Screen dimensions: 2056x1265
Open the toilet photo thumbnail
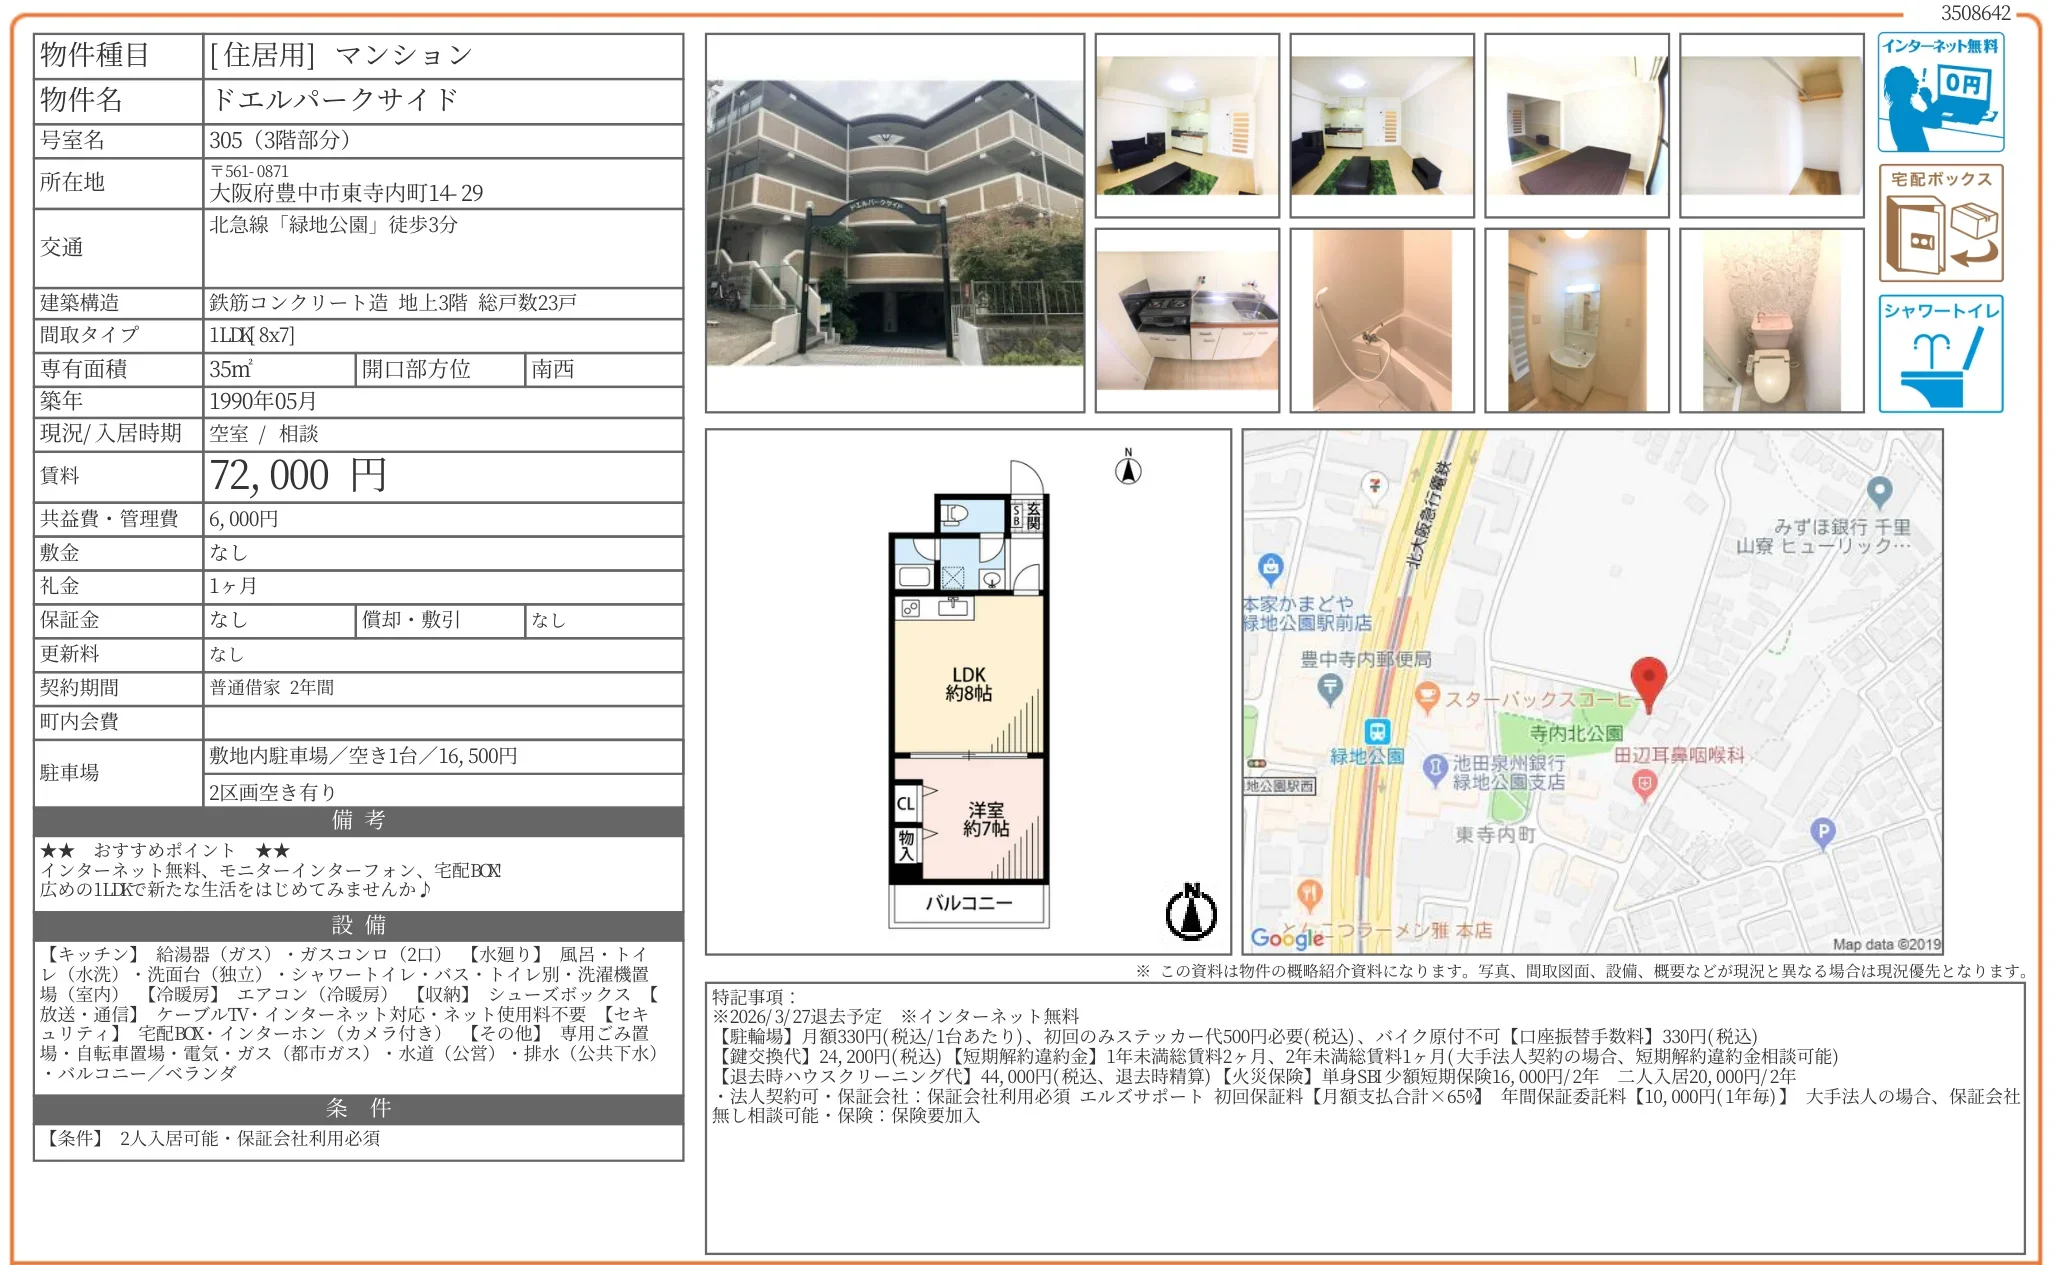click(x=1772, y=322)
